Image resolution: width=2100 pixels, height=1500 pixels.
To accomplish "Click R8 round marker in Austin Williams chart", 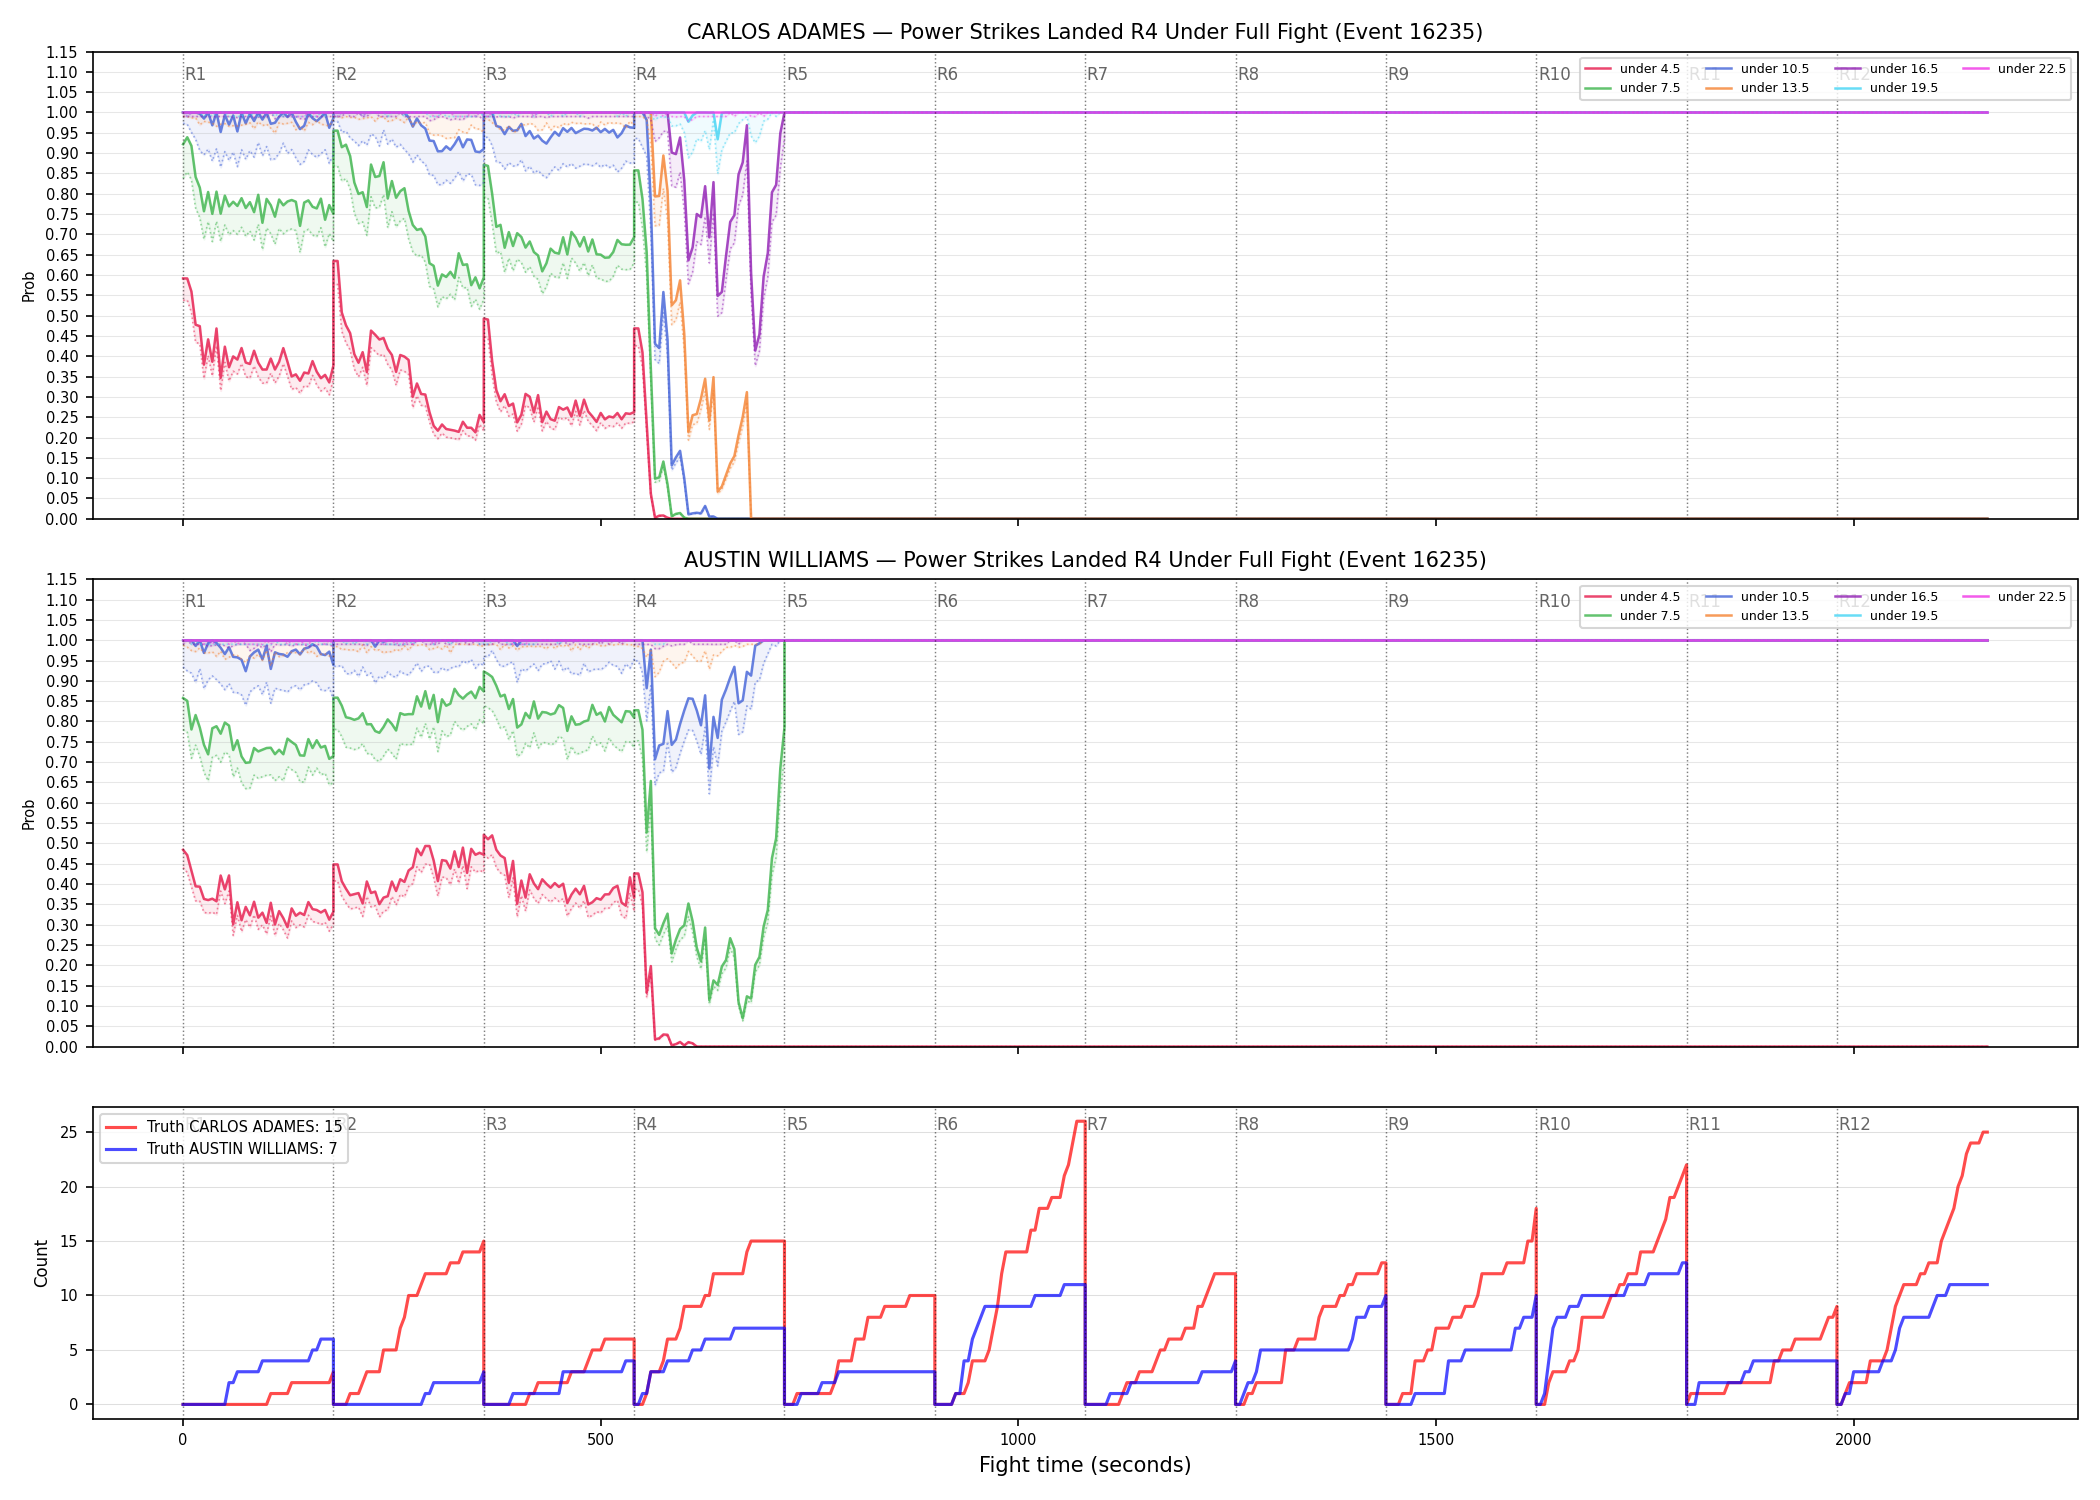I will [x=1248, y=601].
